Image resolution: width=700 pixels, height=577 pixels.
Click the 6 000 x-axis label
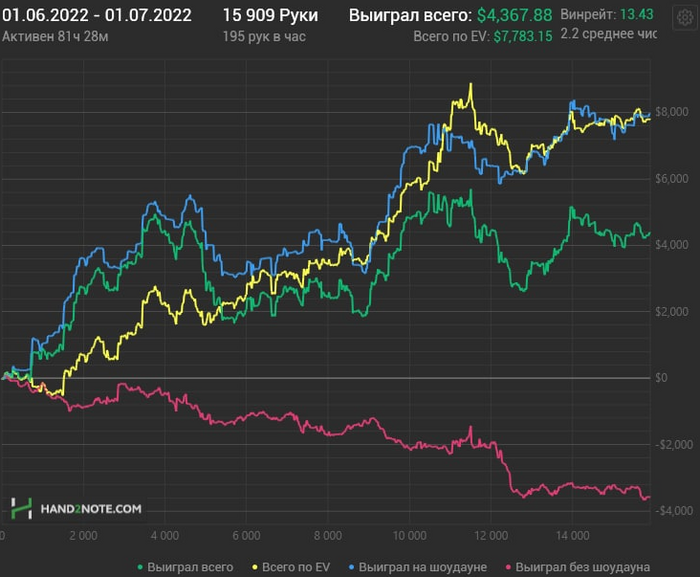click(x=246, y=535)
